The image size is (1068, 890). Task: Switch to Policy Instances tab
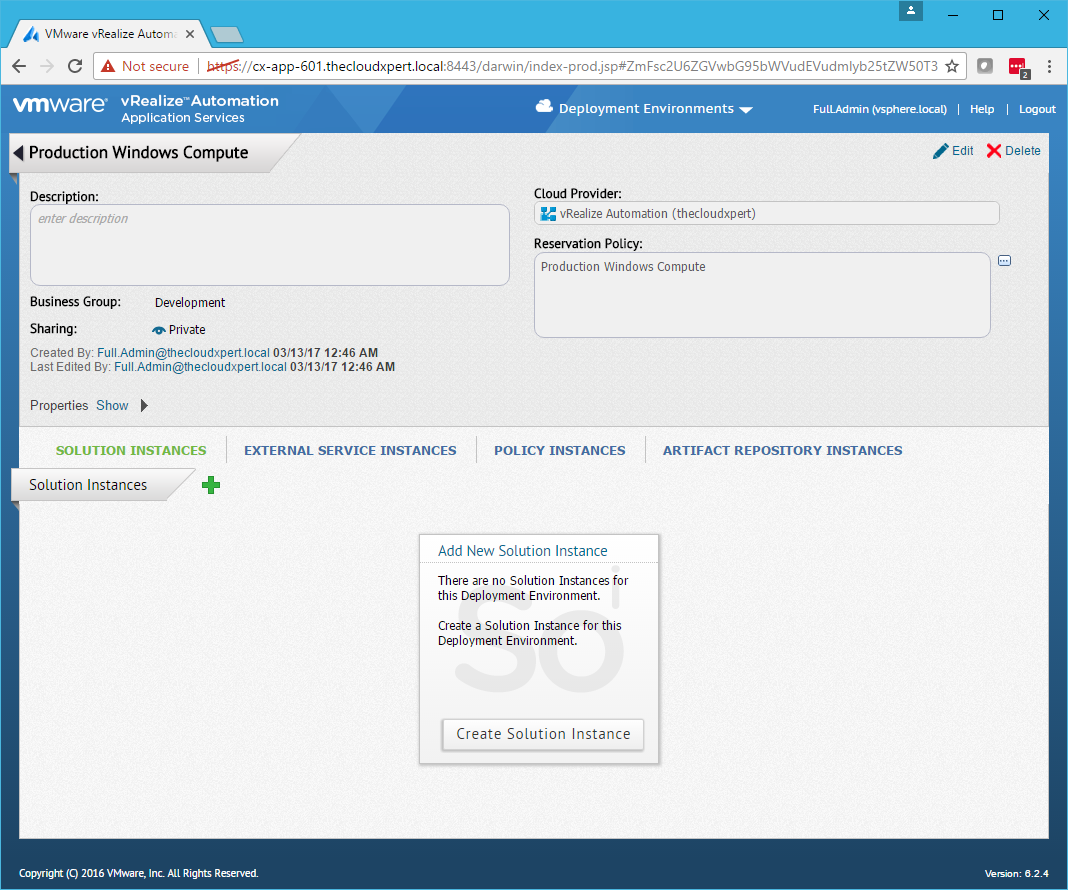560,451
